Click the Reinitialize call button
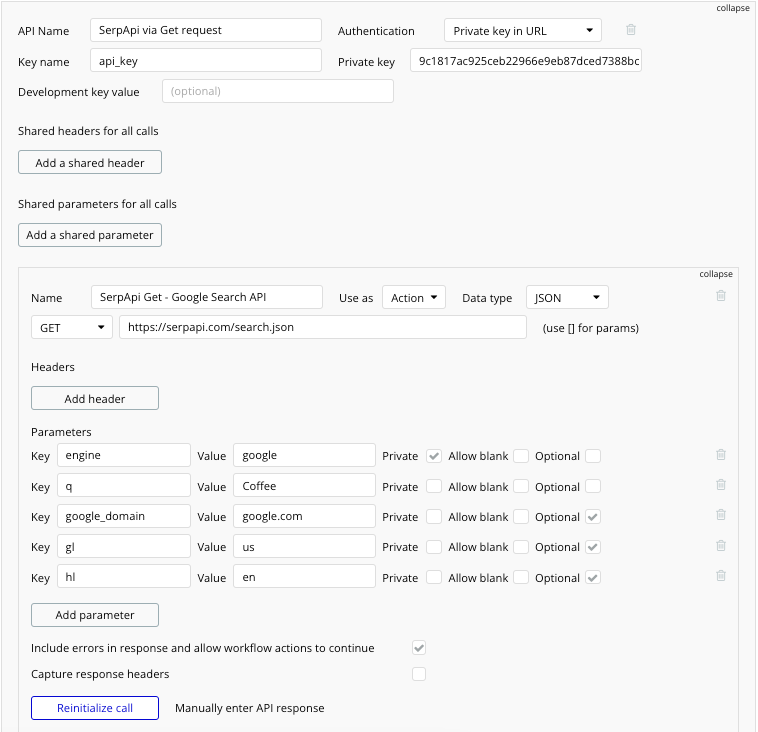This screenshot has height=732, width=758. pyautogui.click(x=95, y=708)
